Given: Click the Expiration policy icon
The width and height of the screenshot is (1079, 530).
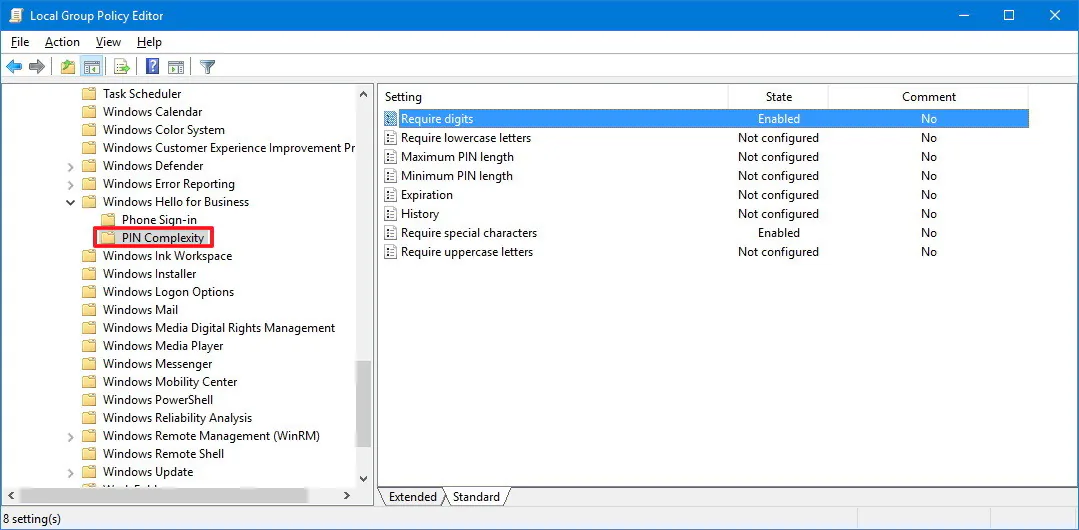Looking at the screenshot, I should click(391, 195).
